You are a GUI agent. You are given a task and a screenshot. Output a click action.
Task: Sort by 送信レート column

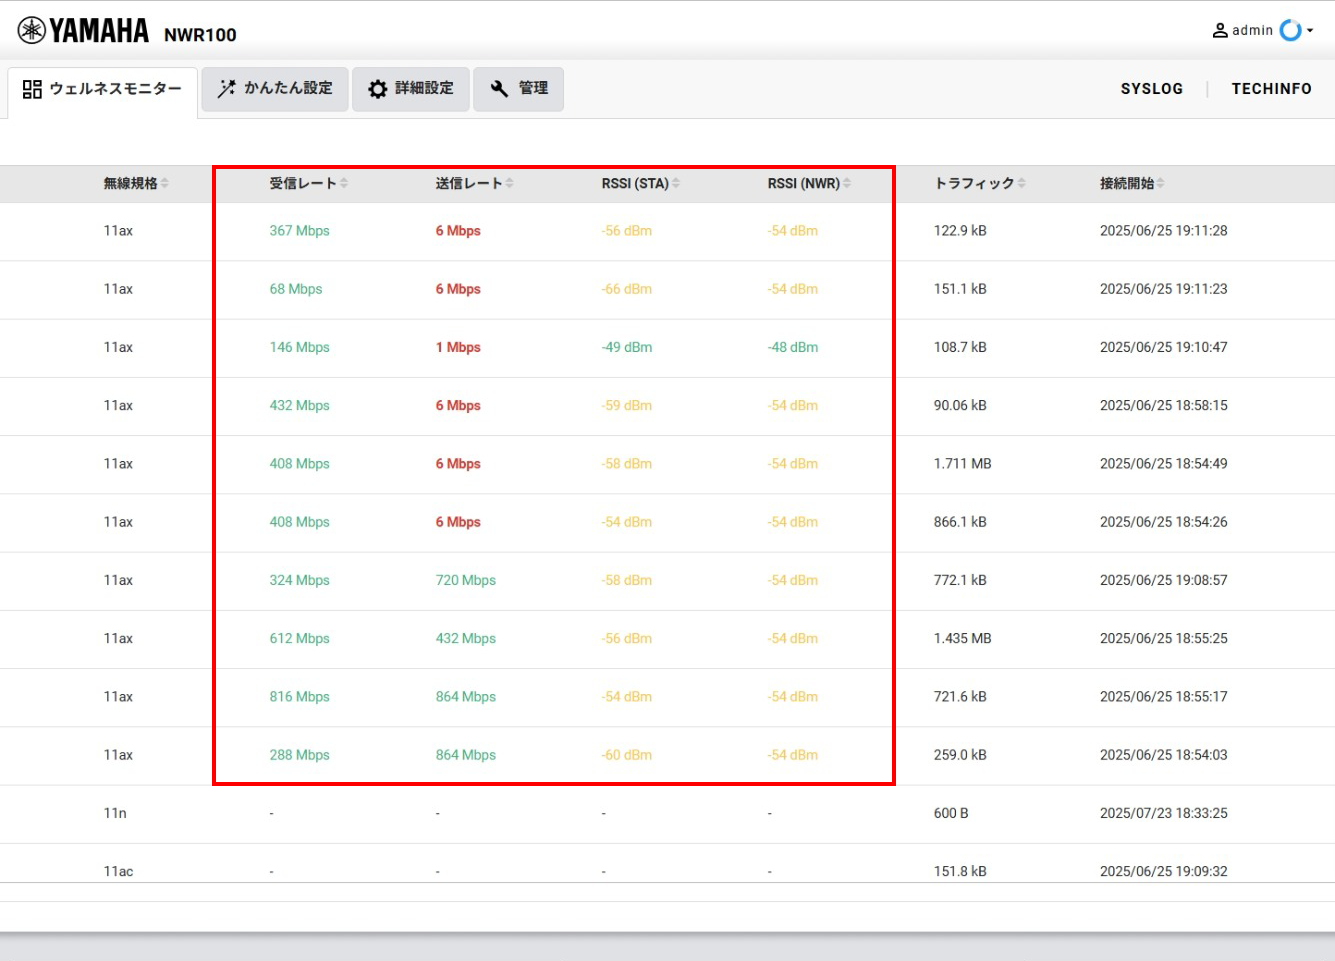pos(510,184)
